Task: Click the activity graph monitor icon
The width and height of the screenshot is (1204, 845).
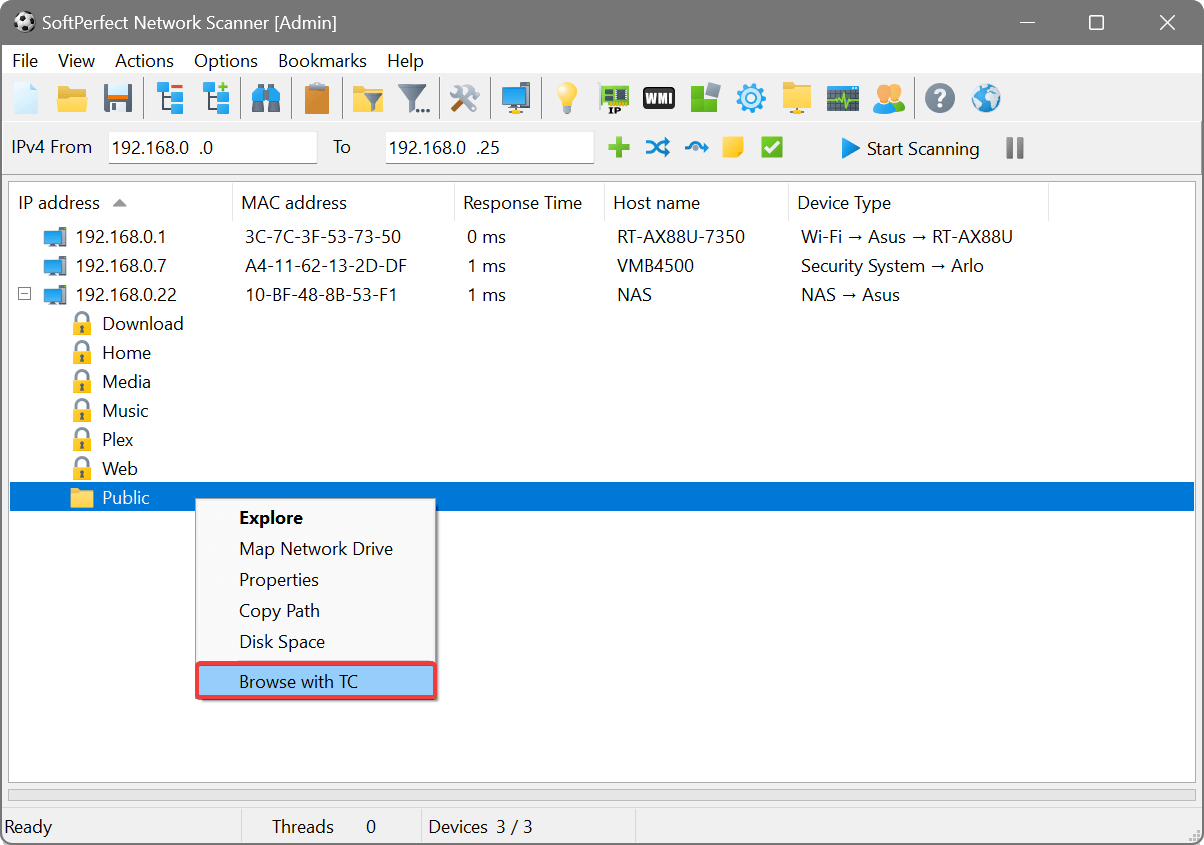Action: 843,98
